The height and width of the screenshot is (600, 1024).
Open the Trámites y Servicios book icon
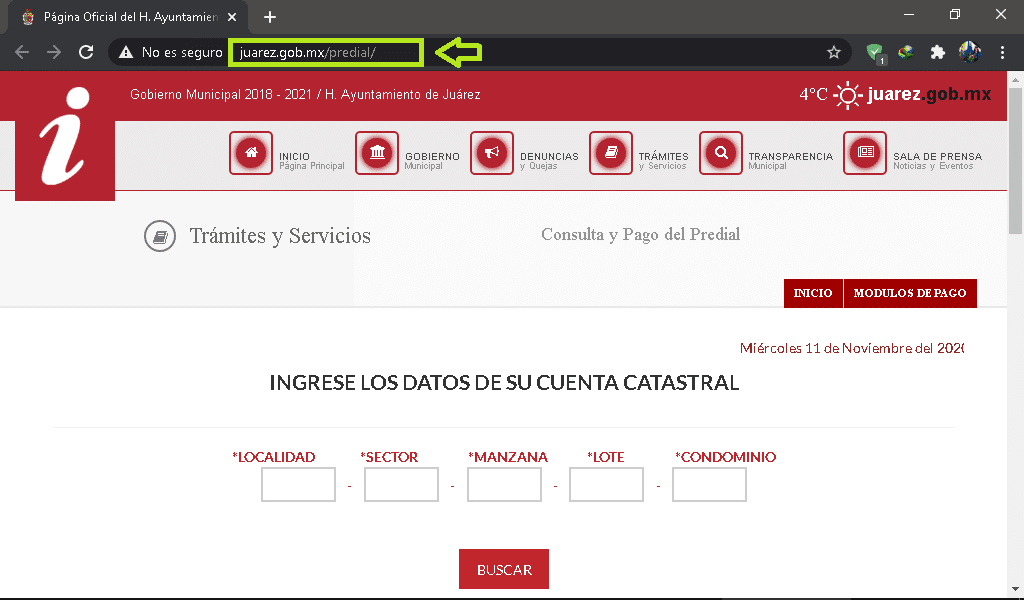click(x=611, y=153)
